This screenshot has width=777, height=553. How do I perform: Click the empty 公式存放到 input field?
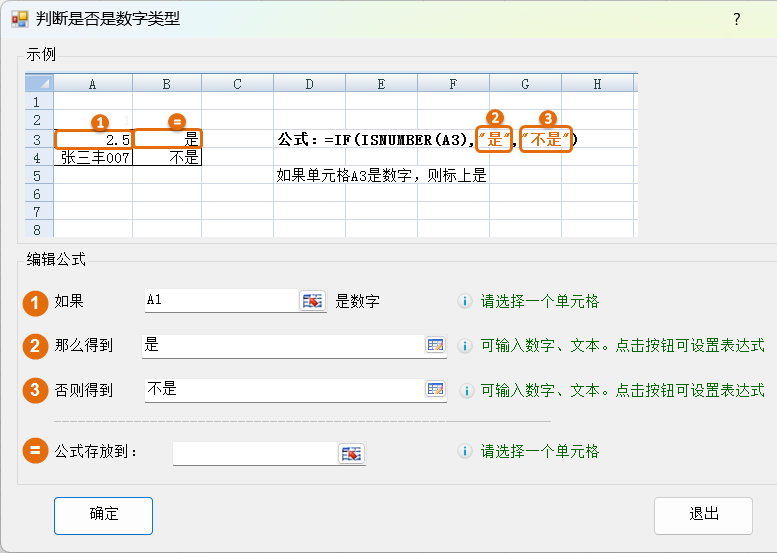pyautogui.click(x=255, y=453)
